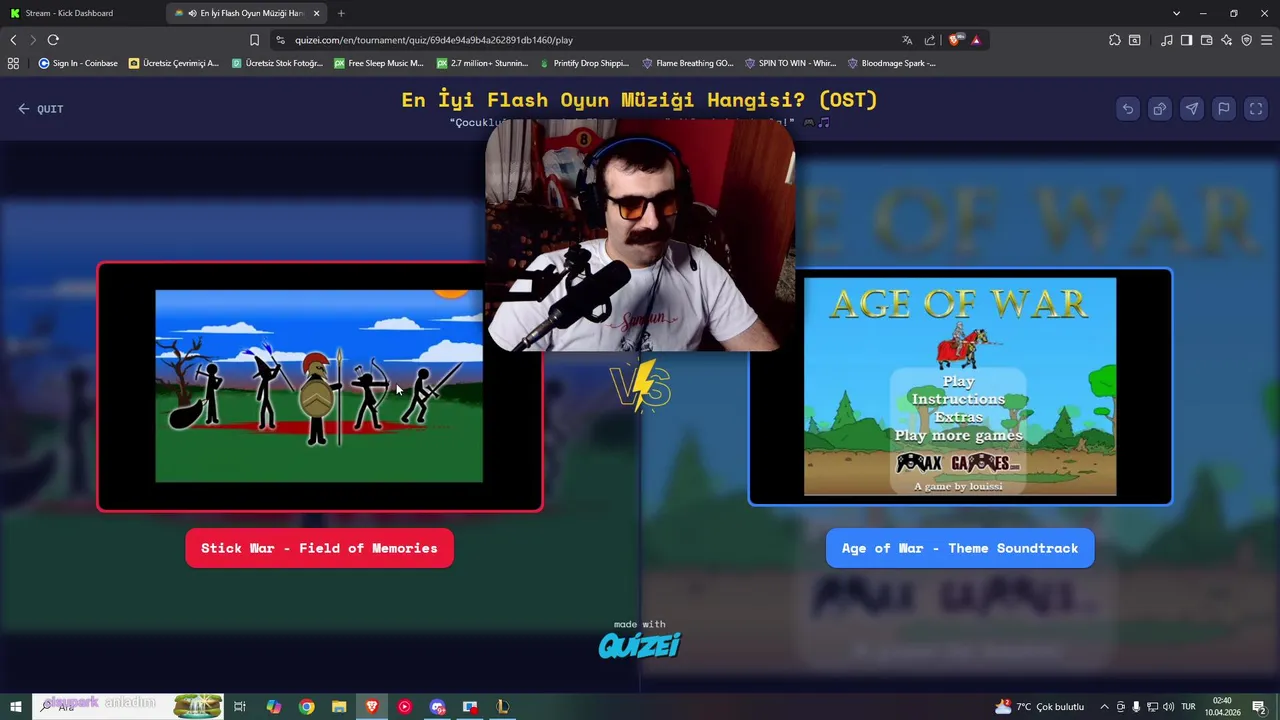
Task: Open the Ücretsiz Çevrimiçi bookmark
Action: 173,63
